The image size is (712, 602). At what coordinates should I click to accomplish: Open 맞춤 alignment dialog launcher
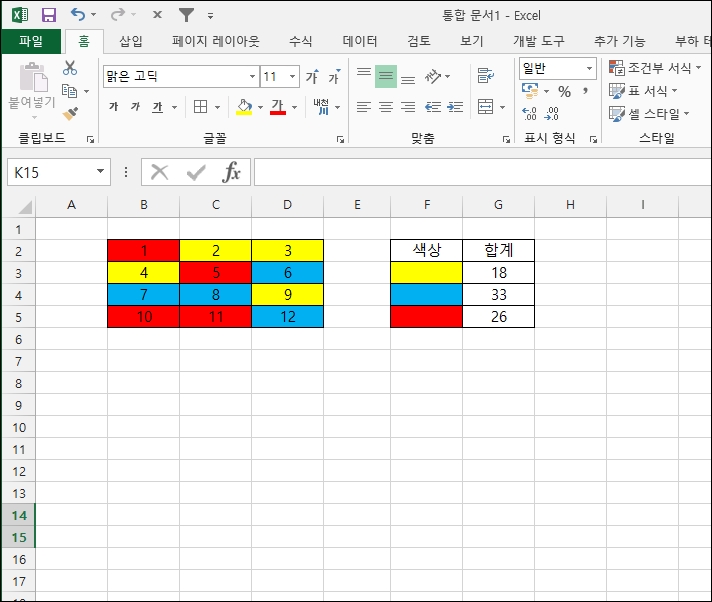[x=506, y=139]
